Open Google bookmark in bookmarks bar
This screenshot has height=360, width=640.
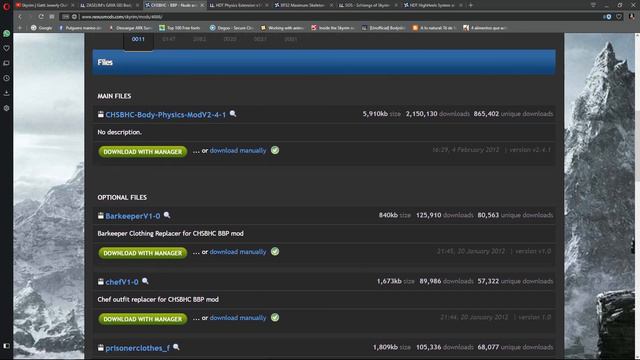click(41, 28)
